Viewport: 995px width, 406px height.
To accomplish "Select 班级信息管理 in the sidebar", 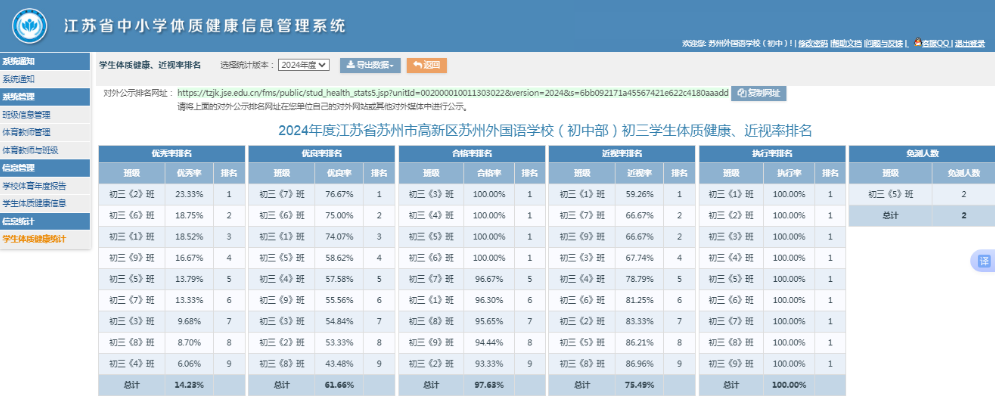I will (27, 114).
